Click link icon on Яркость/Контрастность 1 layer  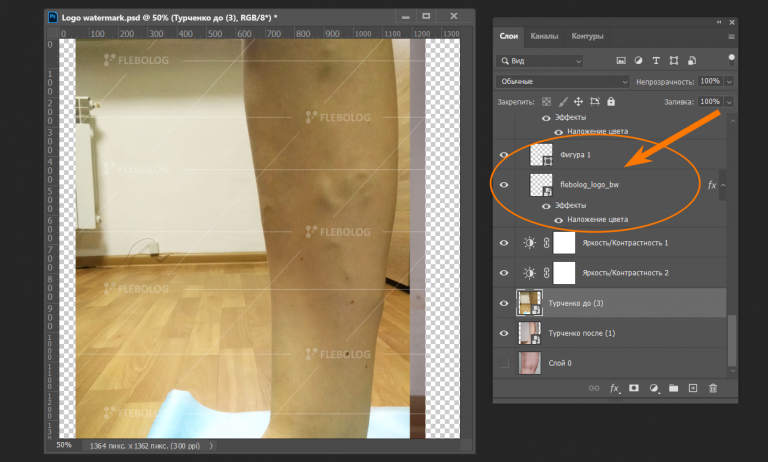coord(546,243)
